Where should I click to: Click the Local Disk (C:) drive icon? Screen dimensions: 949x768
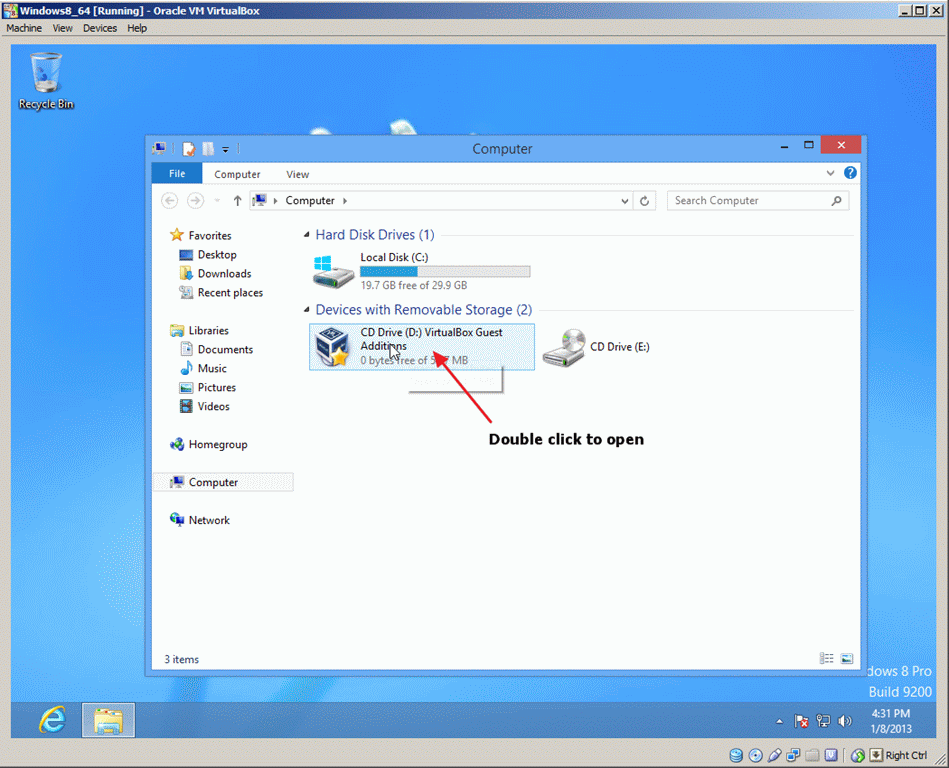pyautogui.click(x=332, y=270)
